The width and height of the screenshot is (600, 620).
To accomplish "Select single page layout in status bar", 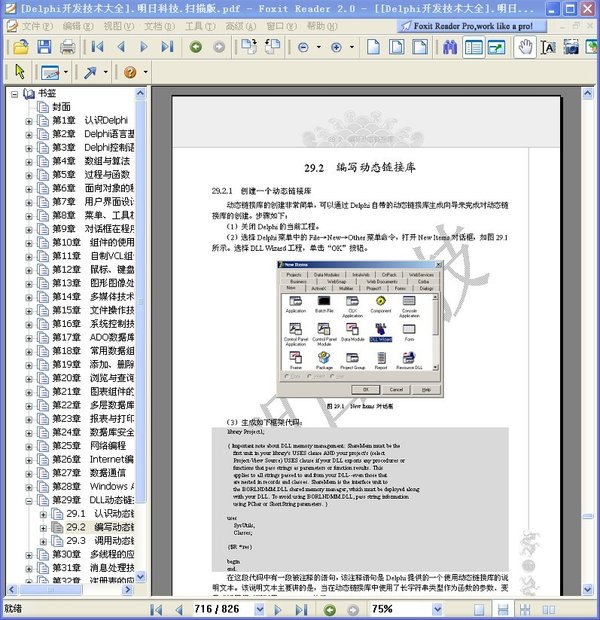I will point(479,609).
